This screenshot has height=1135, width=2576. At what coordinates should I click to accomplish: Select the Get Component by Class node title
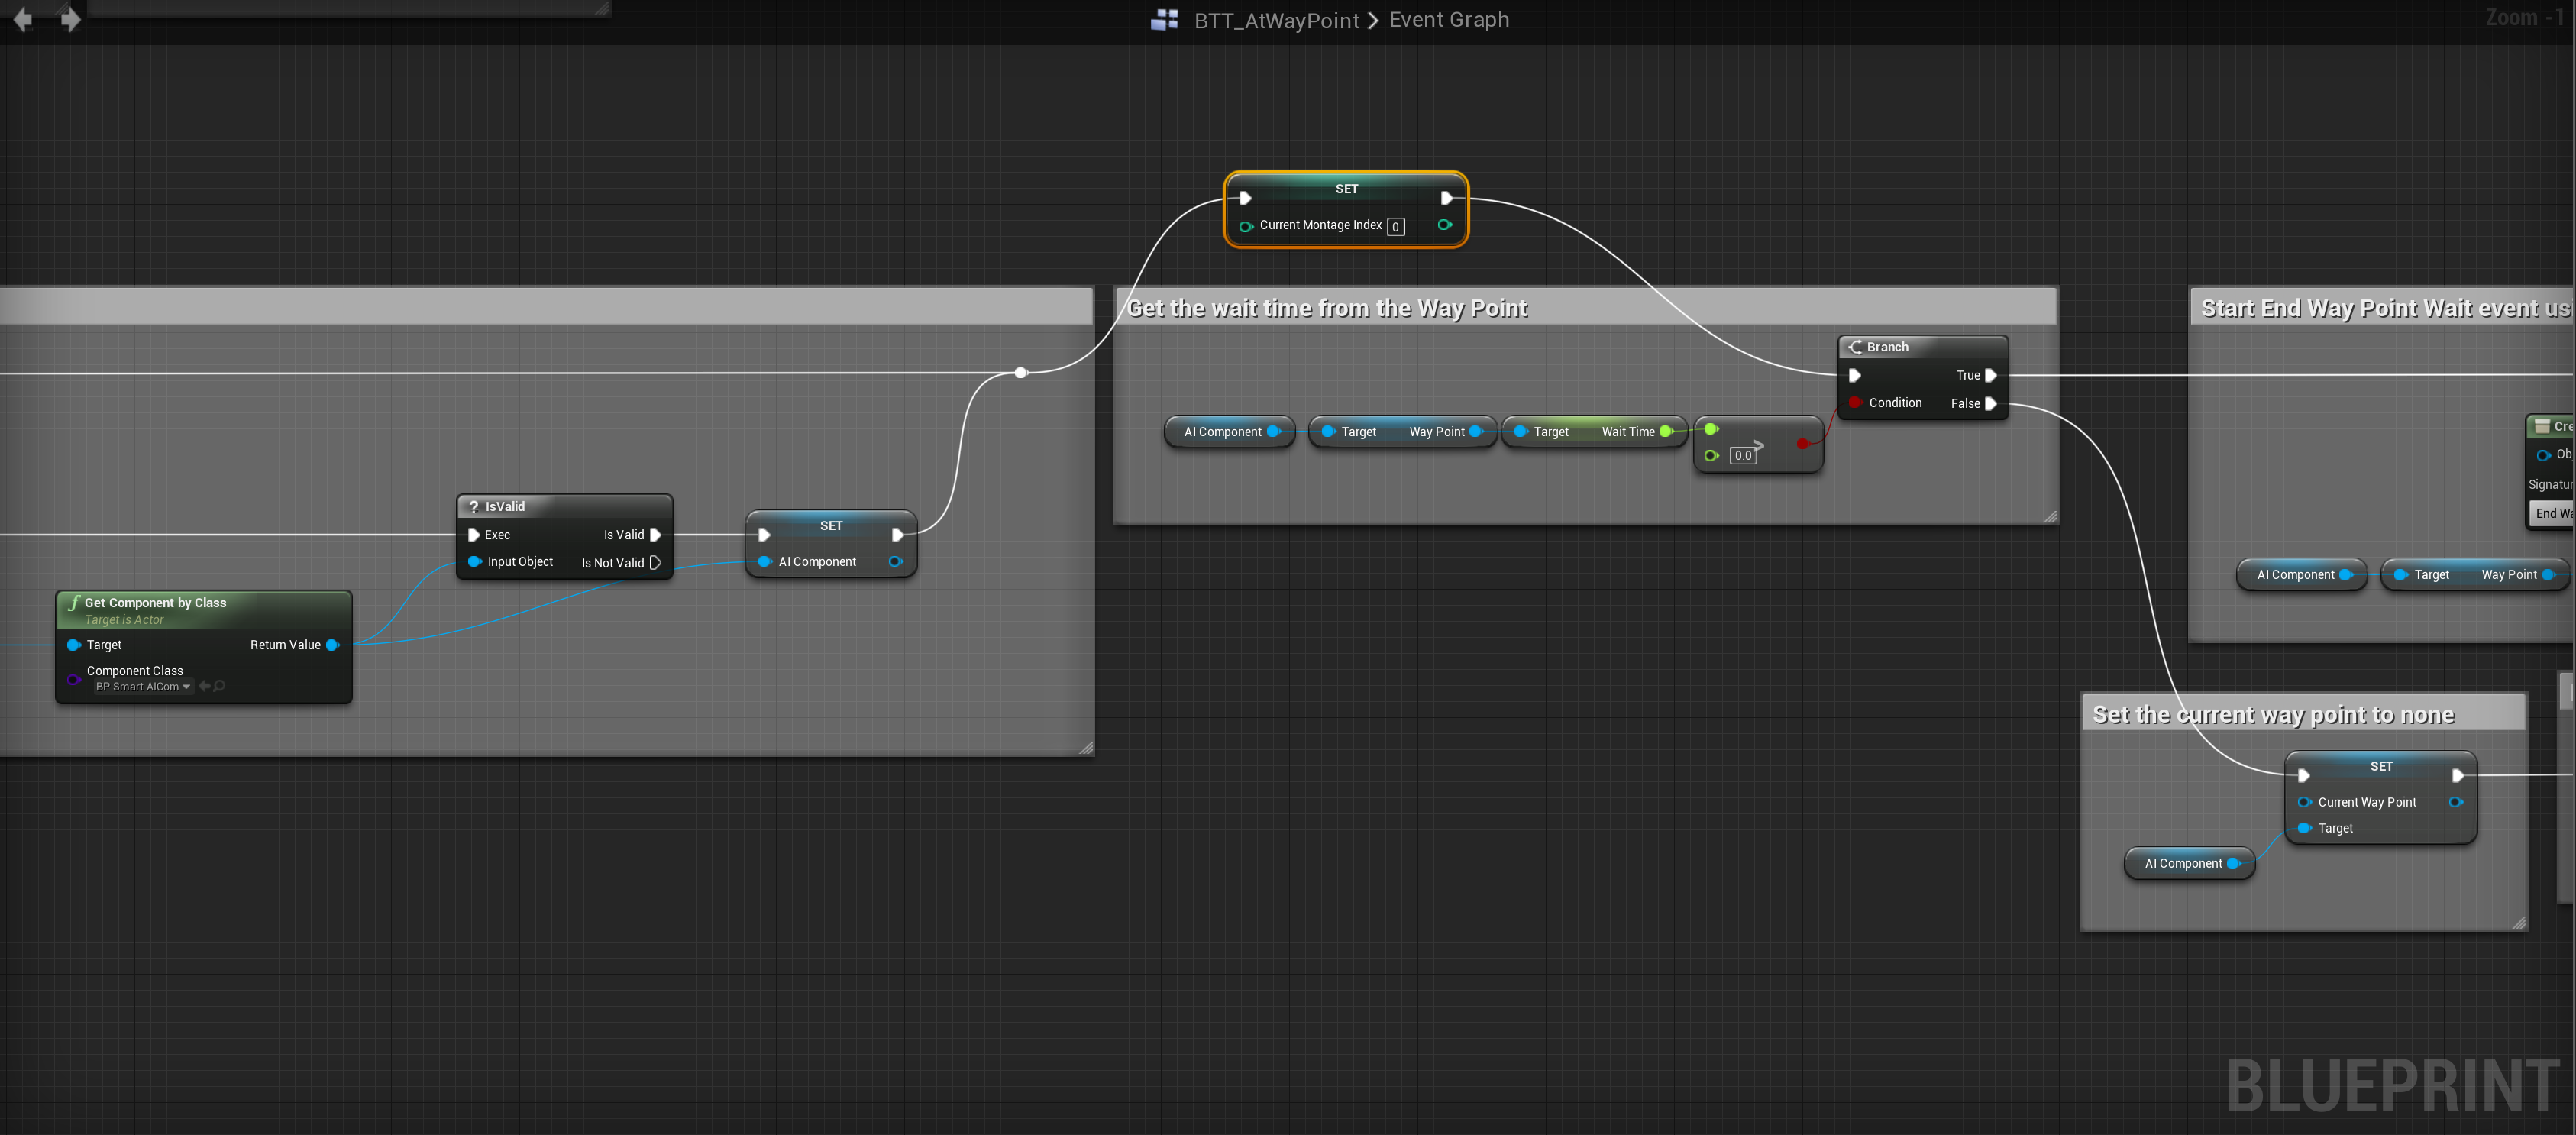pyautogui.click(x=155, y=602)
